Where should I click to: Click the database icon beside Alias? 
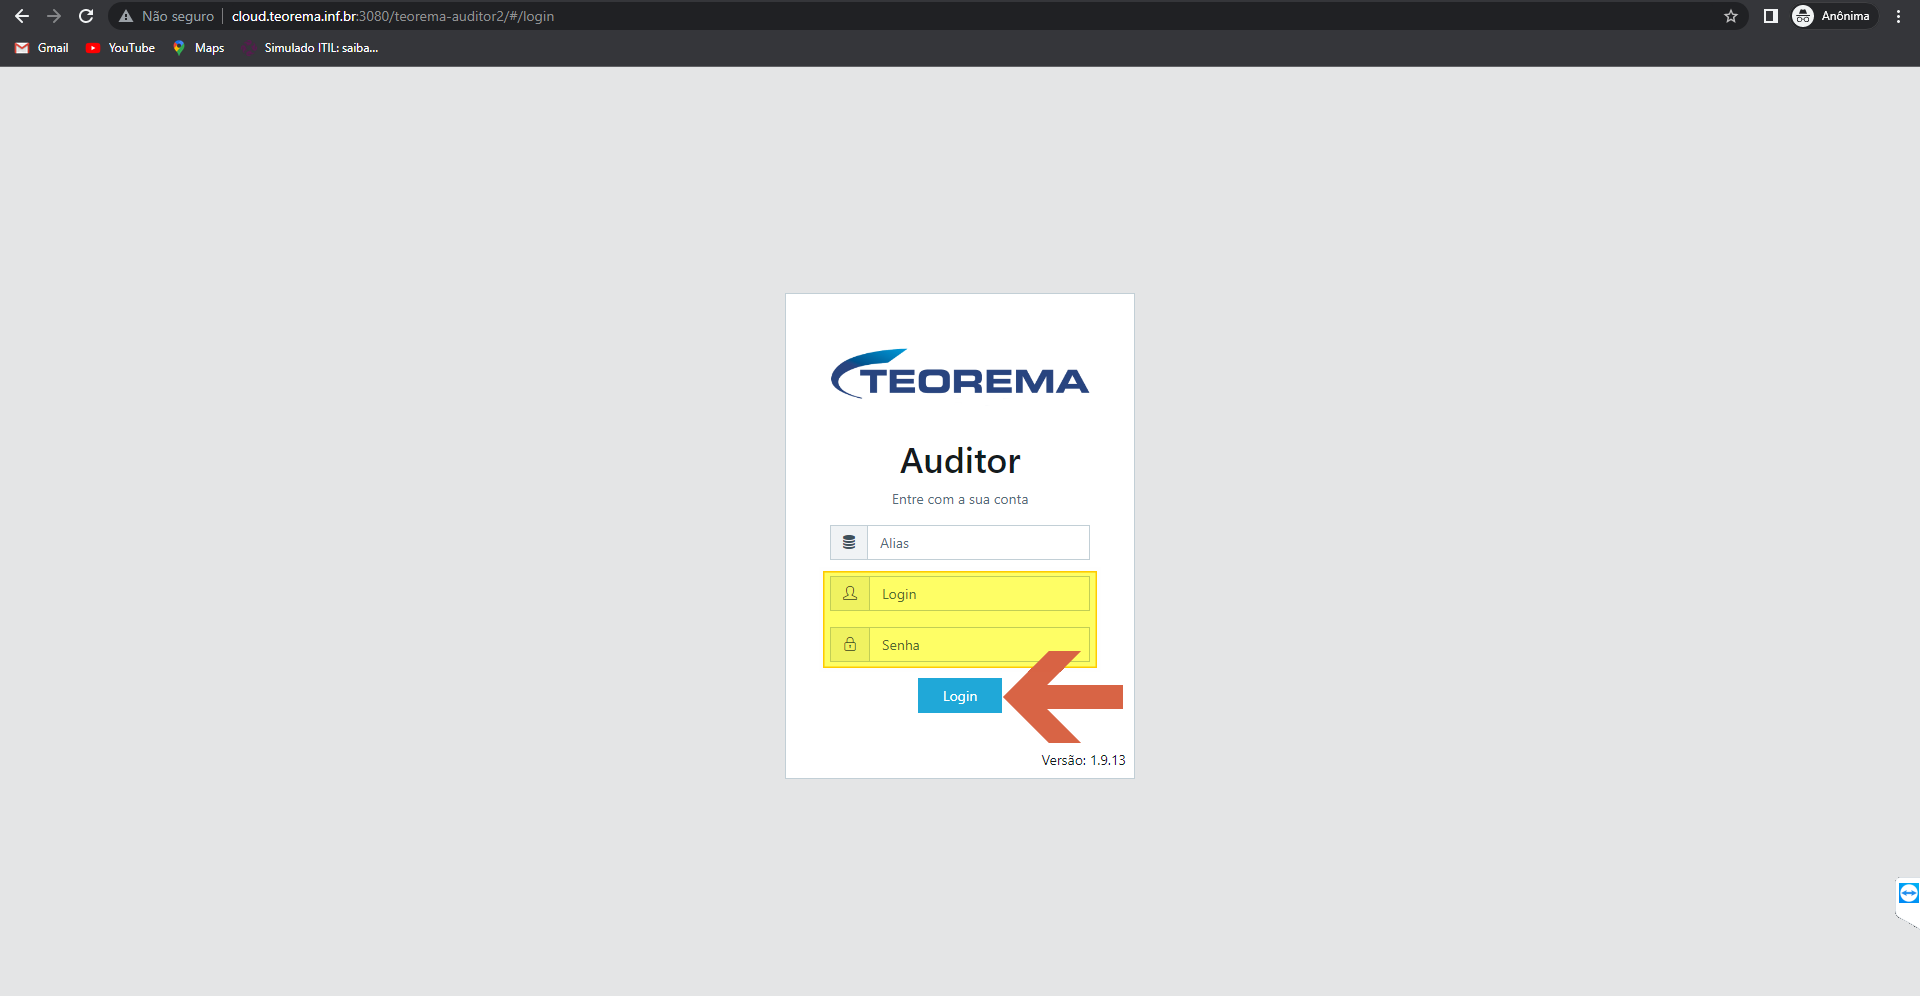coord(849,543)
